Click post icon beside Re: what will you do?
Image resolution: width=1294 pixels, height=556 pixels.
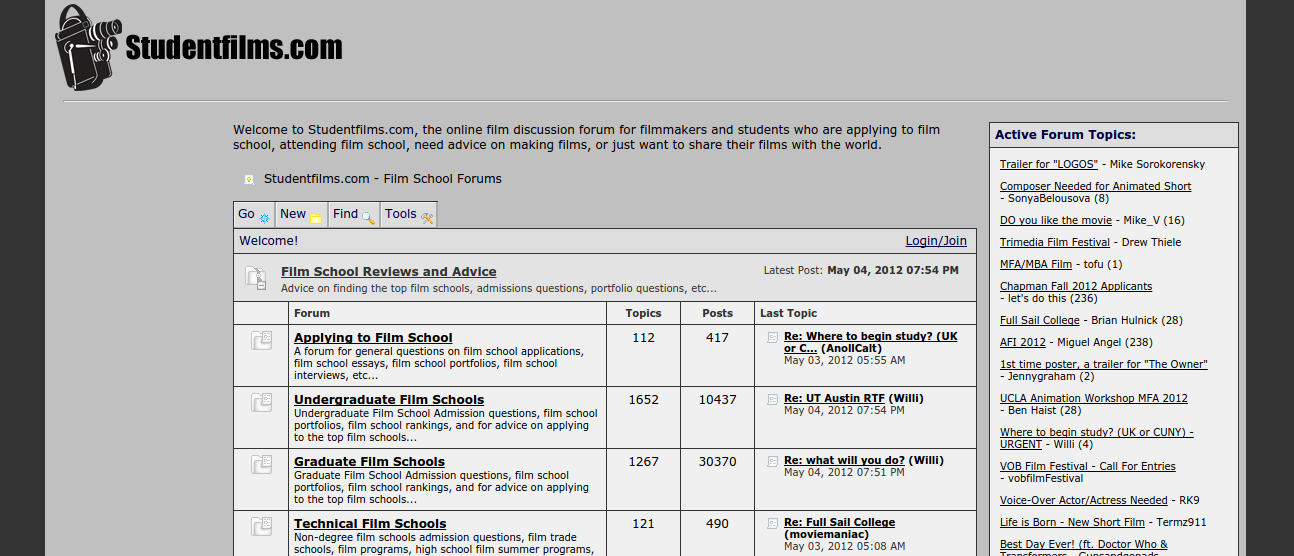click(x=772, y=461)
